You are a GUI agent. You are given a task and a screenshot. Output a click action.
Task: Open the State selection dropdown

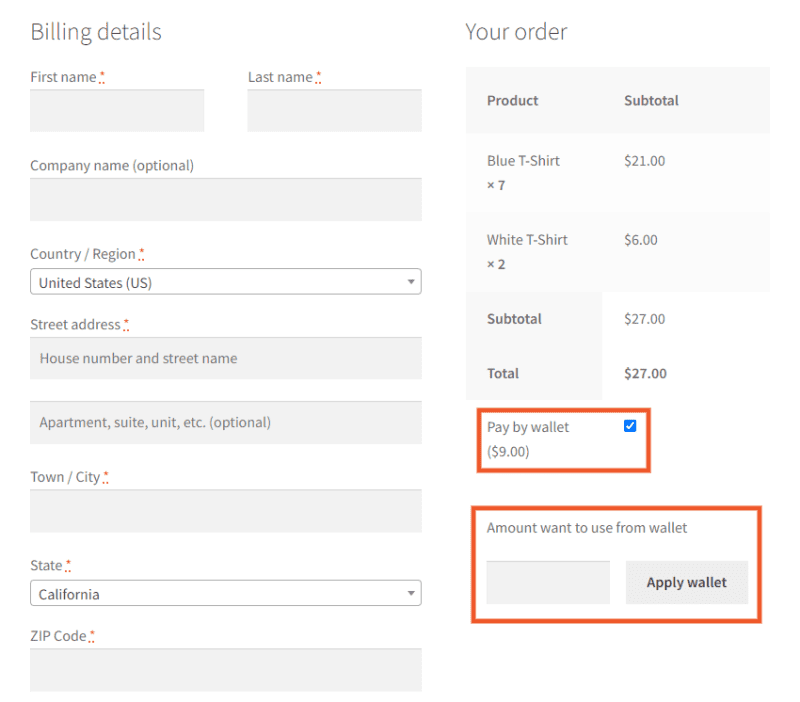click(225, 593)
